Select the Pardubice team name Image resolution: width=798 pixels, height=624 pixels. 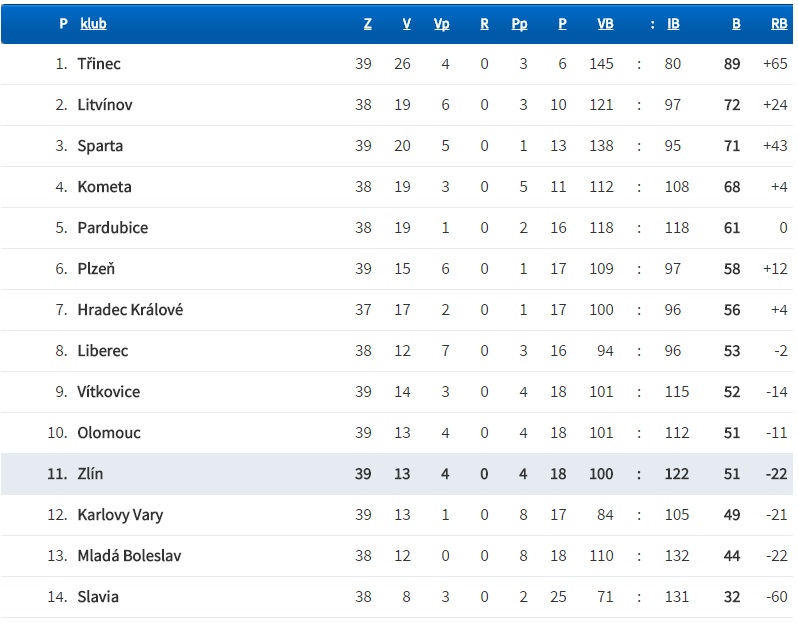112,228
